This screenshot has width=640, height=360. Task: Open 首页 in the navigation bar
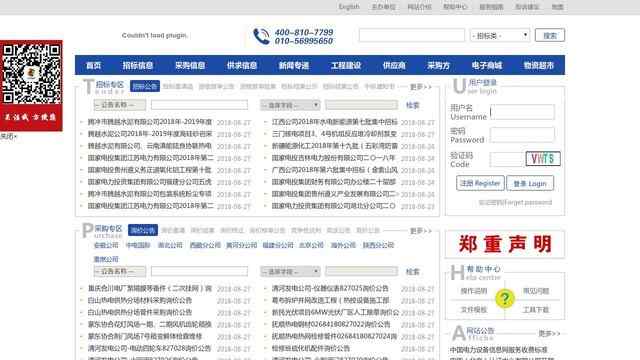(x=93, y=65)
